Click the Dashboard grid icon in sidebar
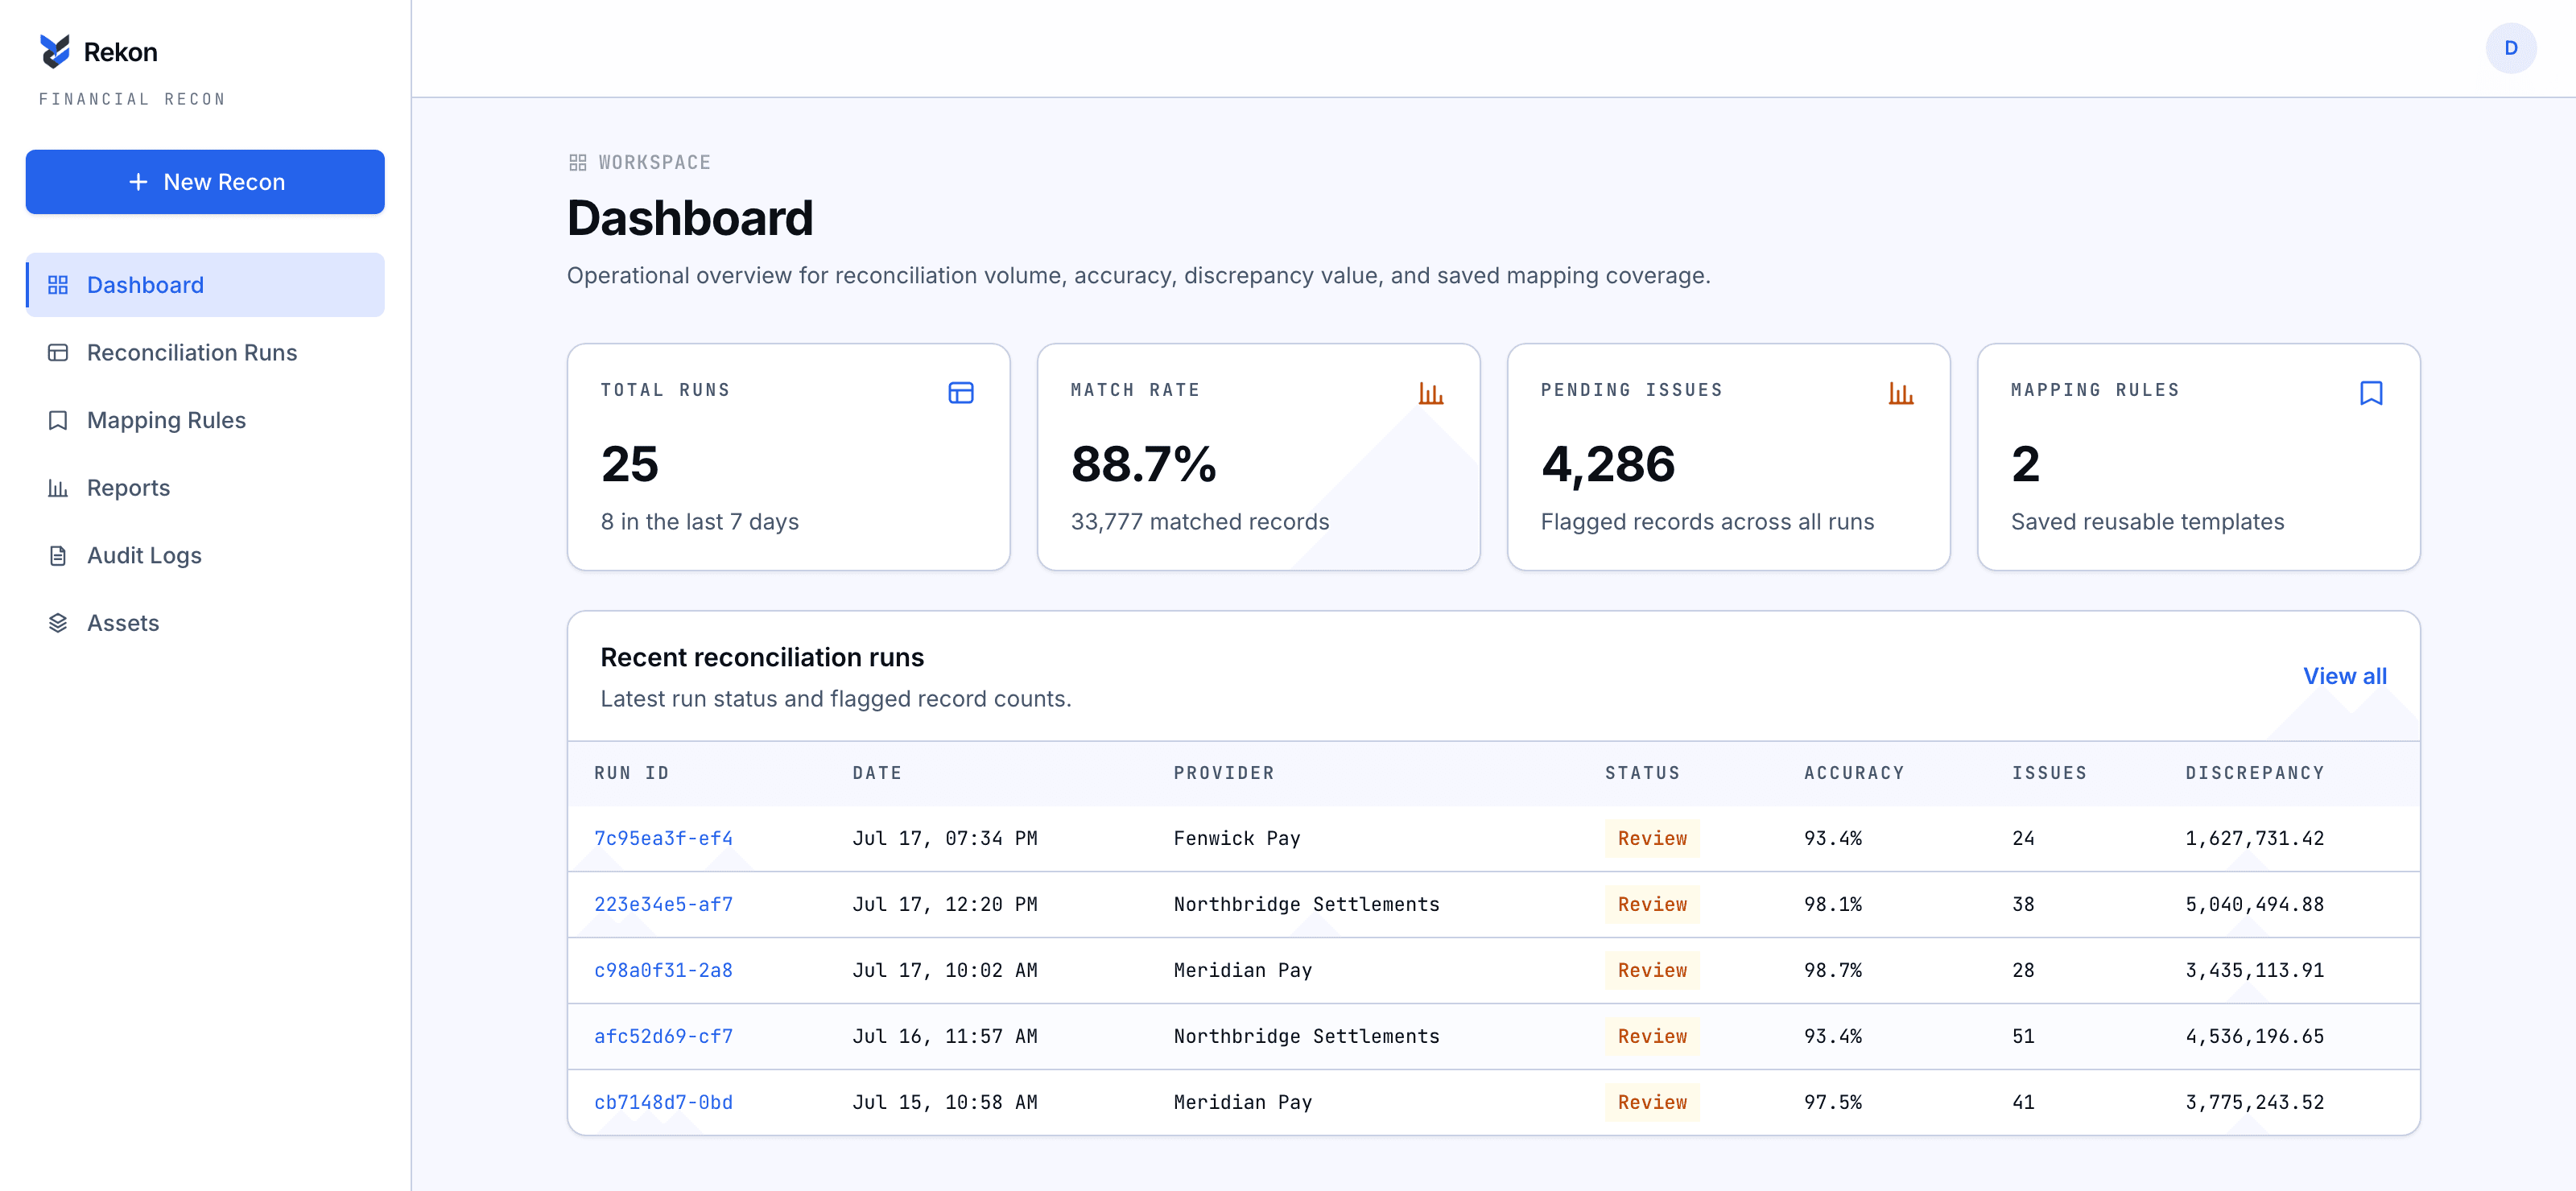 (x=58, y=285)
